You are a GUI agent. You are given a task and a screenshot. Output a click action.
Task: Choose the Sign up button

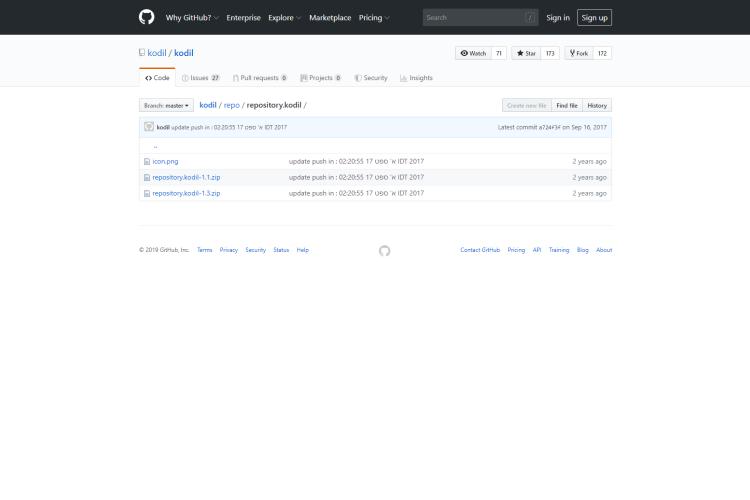(595, 18)
